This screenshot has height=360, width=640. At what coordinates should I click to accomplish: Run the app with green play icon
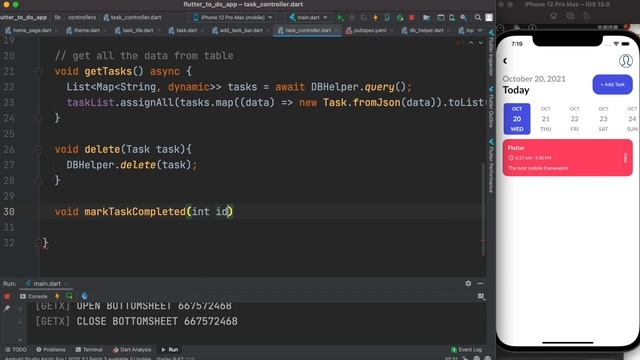340,18
